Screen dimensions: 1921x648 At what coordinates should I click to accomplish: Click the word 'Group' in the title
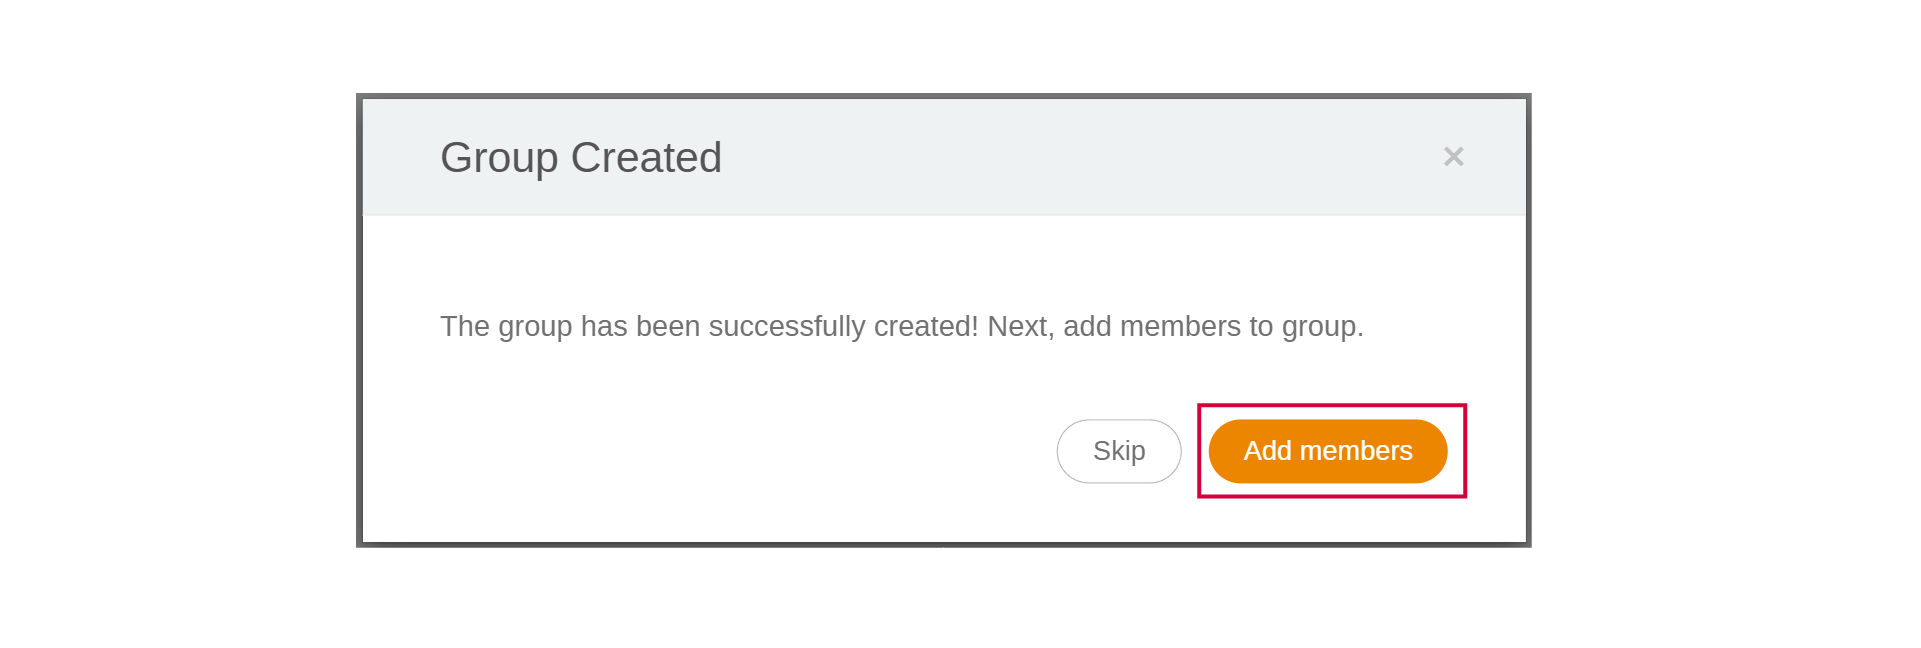[x=499, y=158]
